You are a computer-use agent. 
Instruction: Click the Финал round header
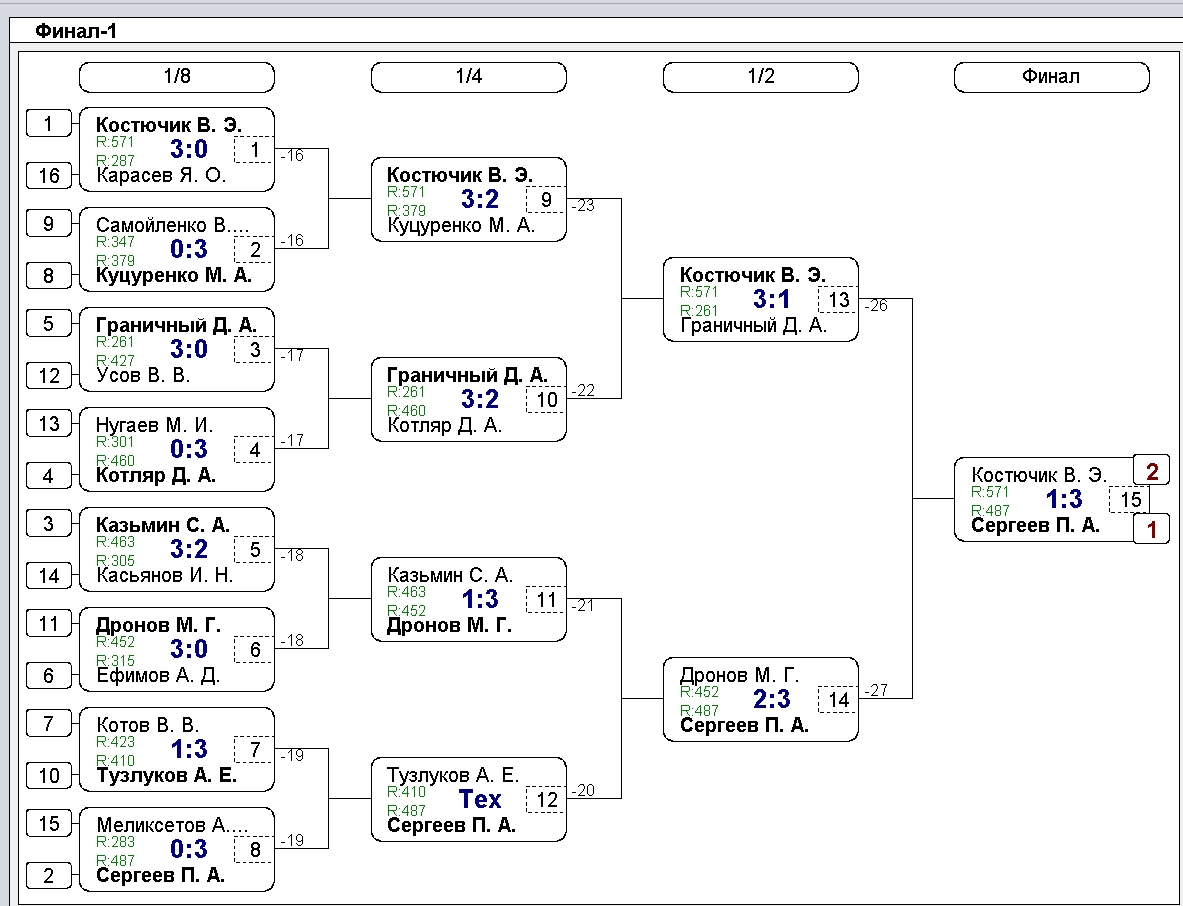1052,77
